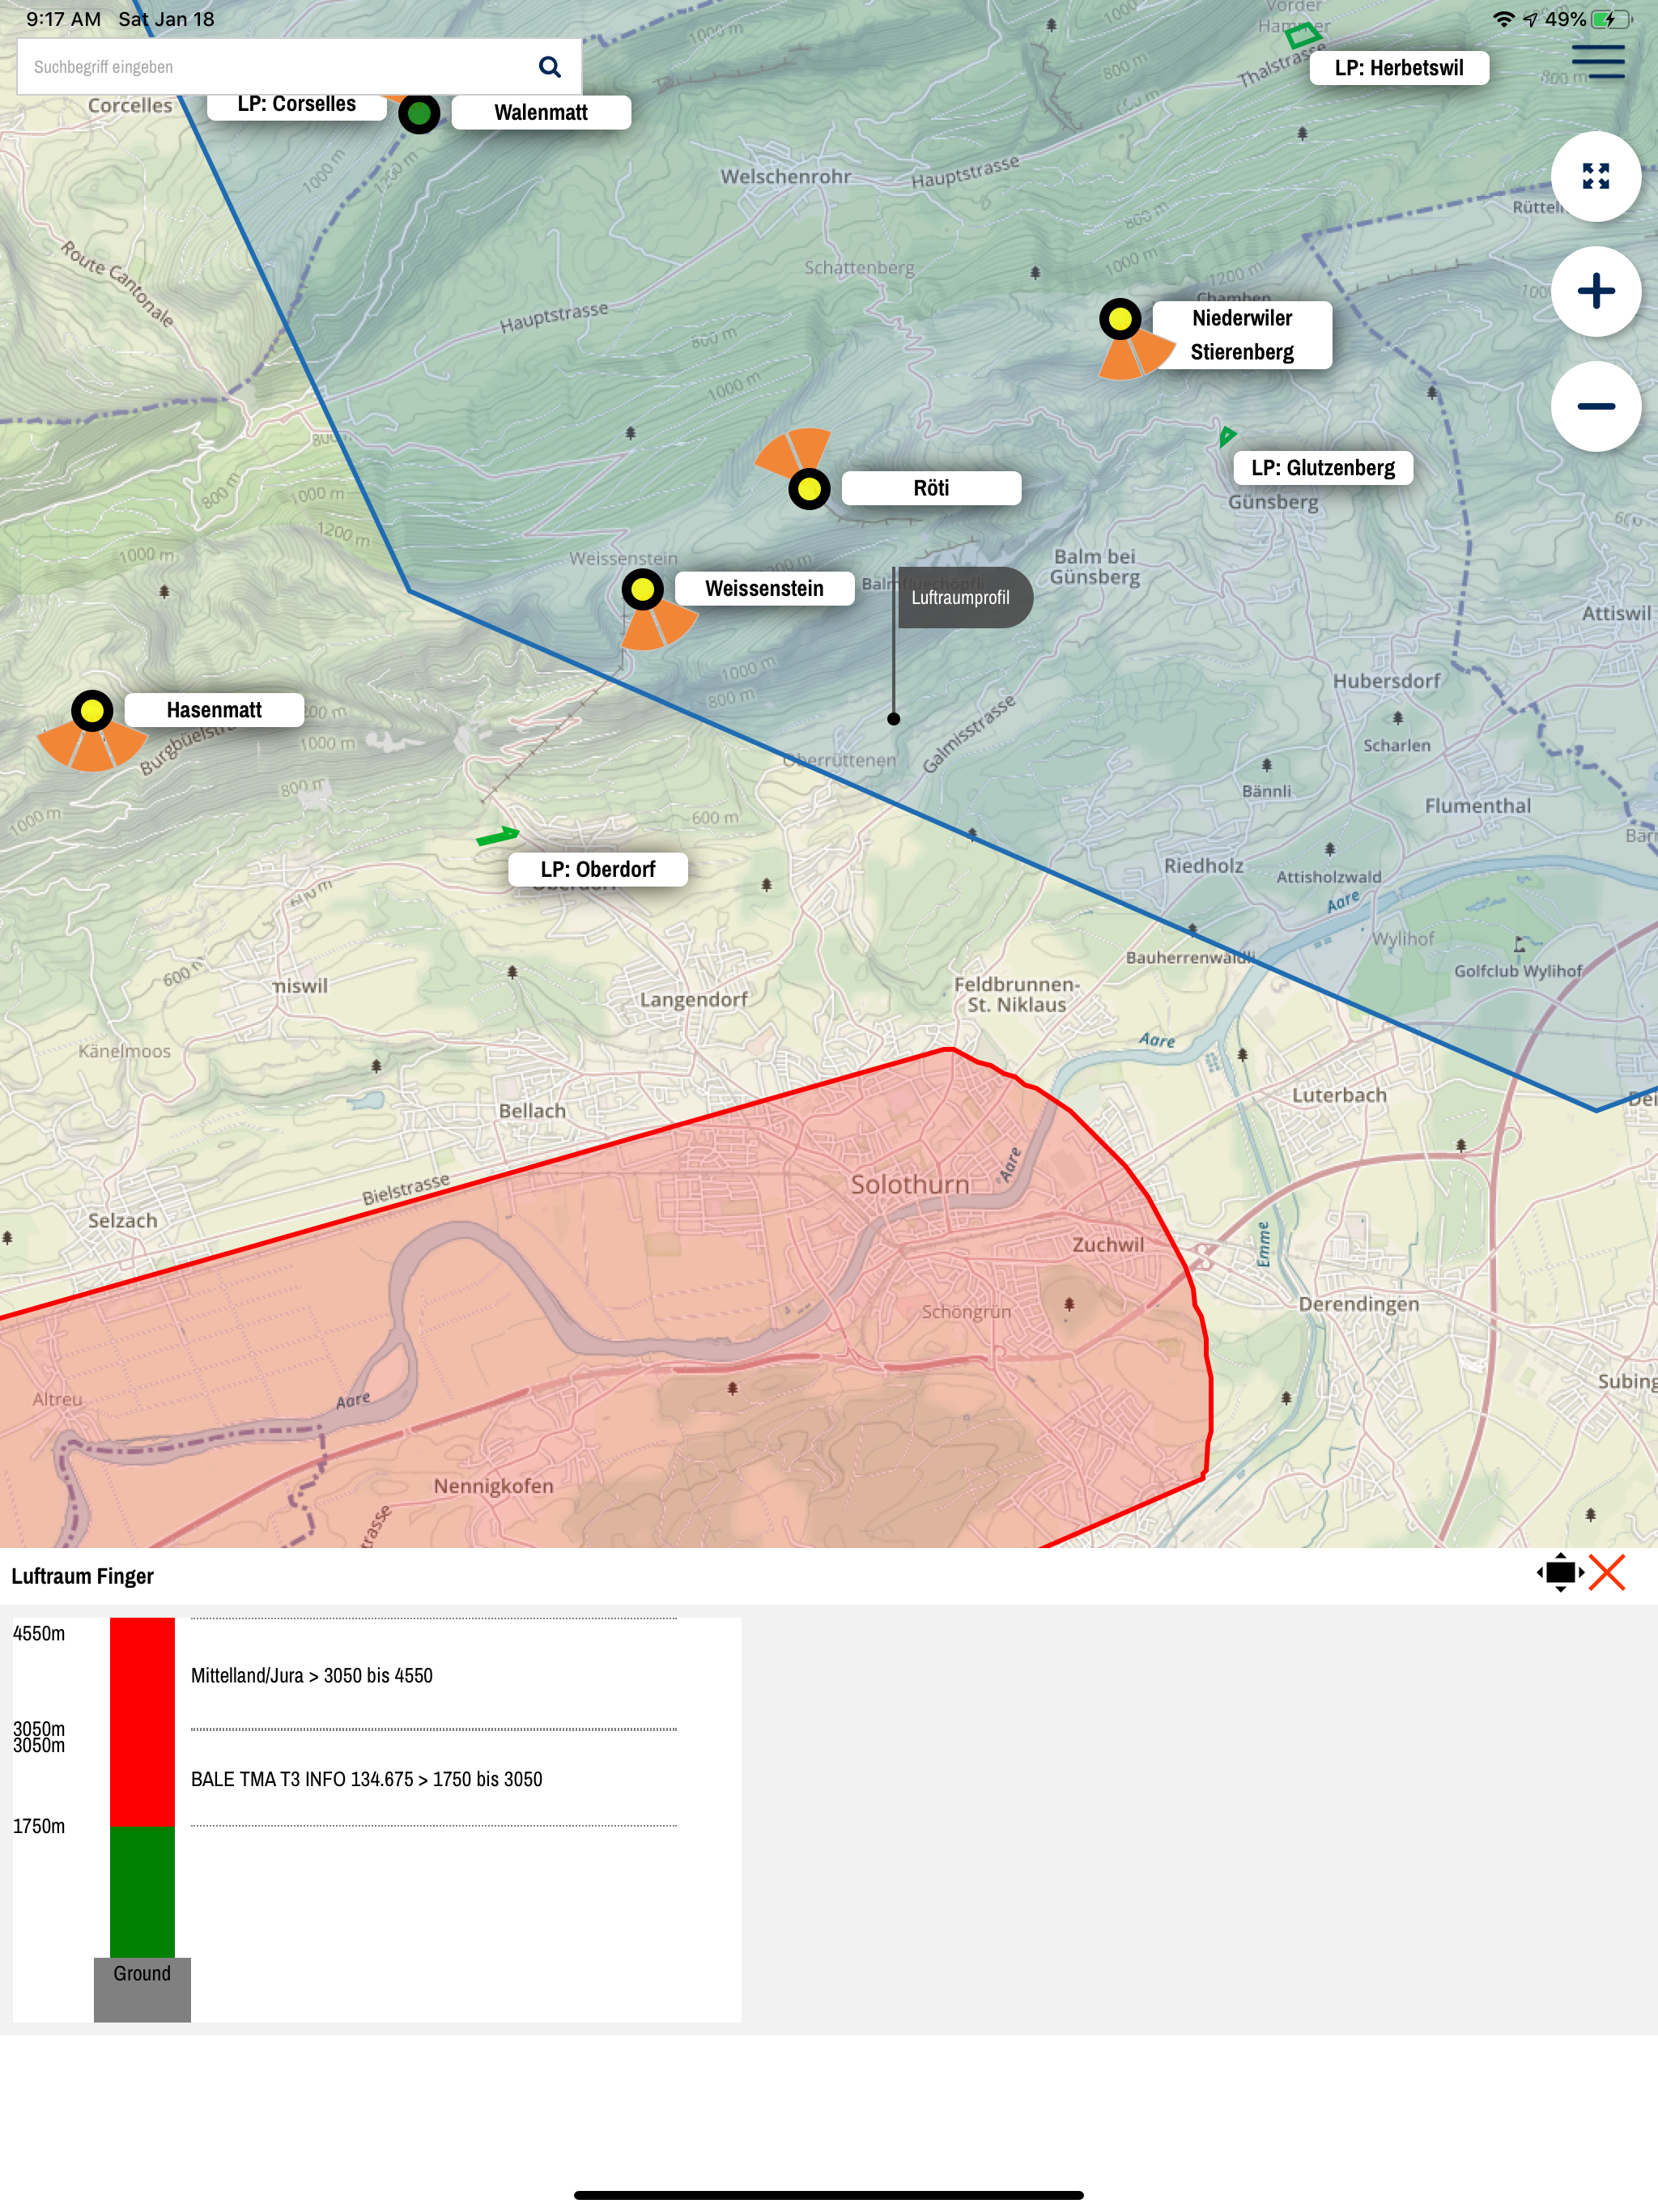Image resolution: width=1658 pixels, height=2212 pixels.
Task: Click the BALE TMA T3 INFO entry
Action: pyautogui.click(x=366, y=1779)
